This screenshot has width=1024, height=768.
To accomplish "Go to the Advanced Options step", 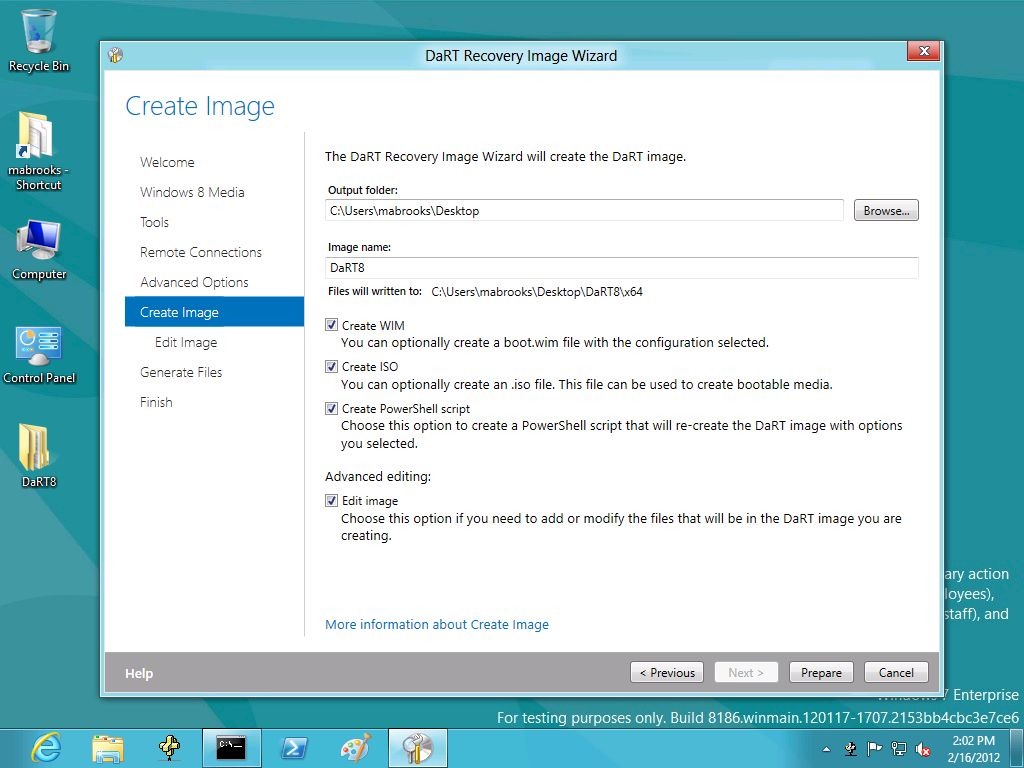I will tap(194, 282).
